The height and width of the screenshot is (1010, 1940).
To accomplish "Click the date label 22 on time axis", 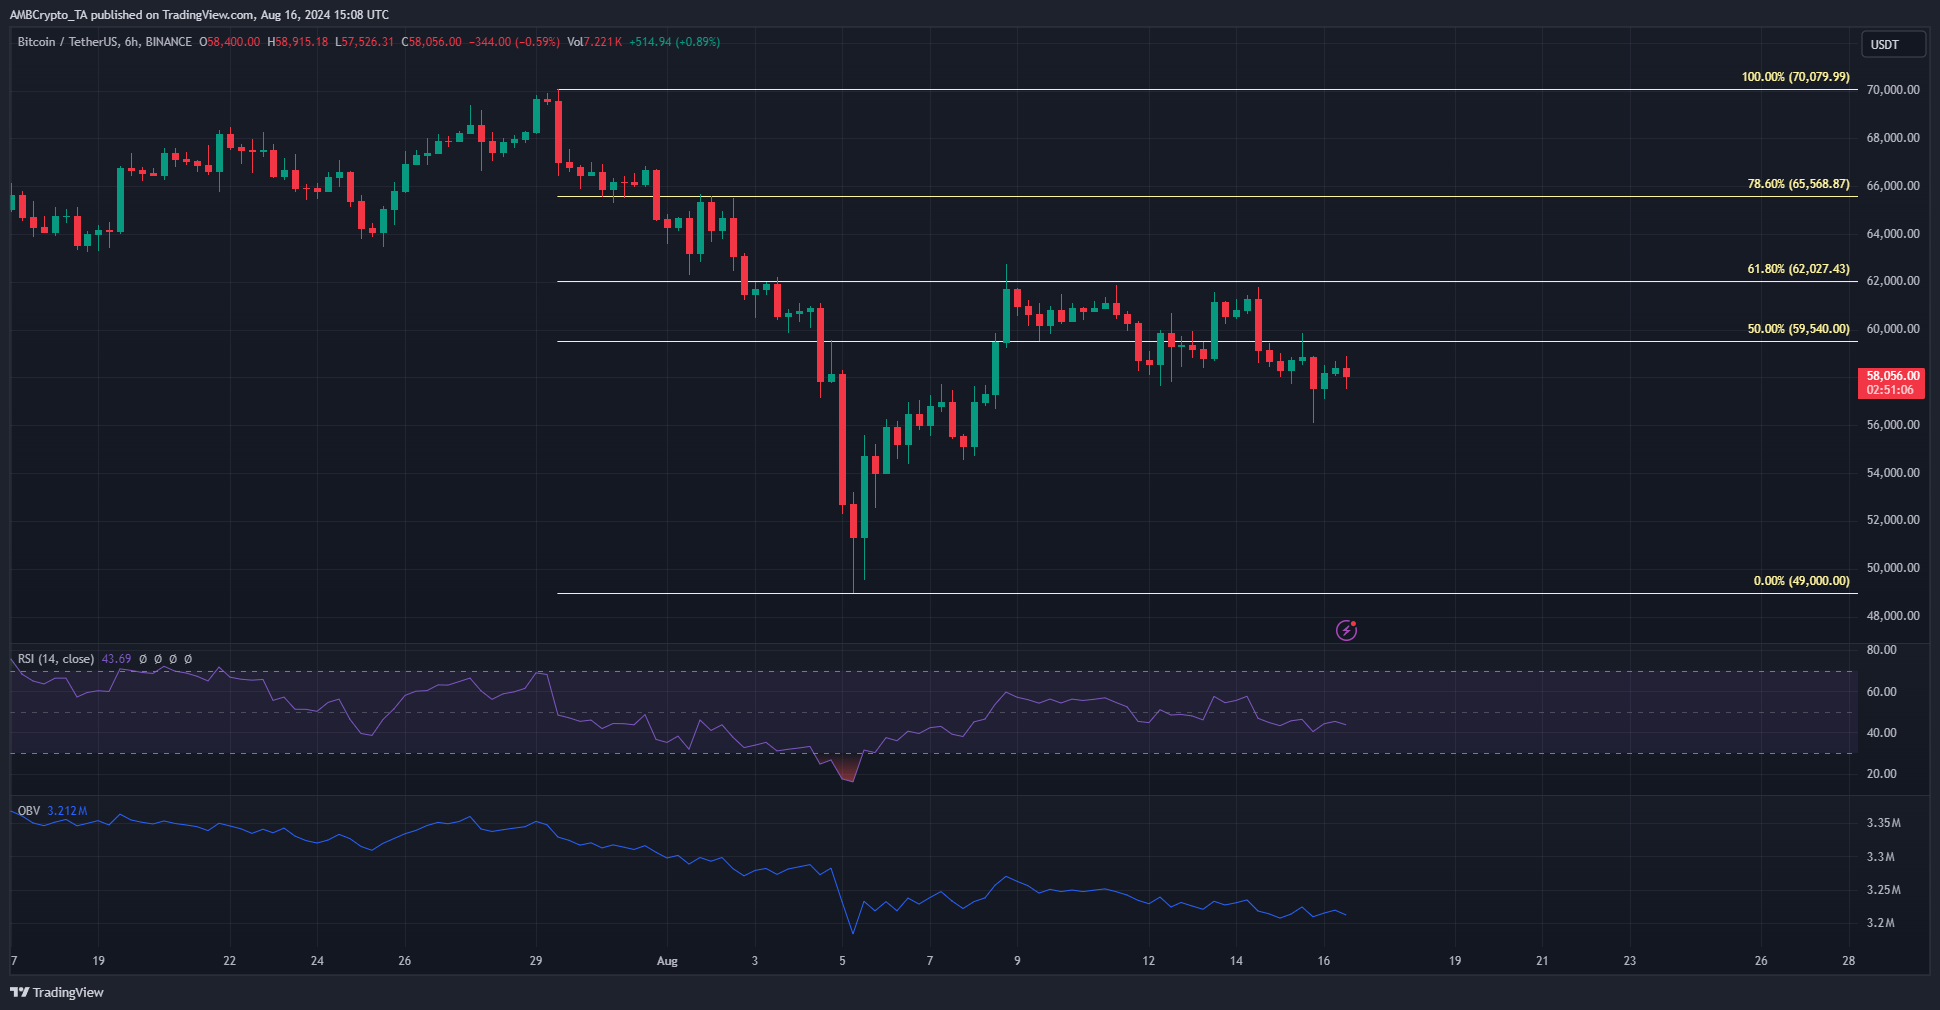I will click(229, 961).
